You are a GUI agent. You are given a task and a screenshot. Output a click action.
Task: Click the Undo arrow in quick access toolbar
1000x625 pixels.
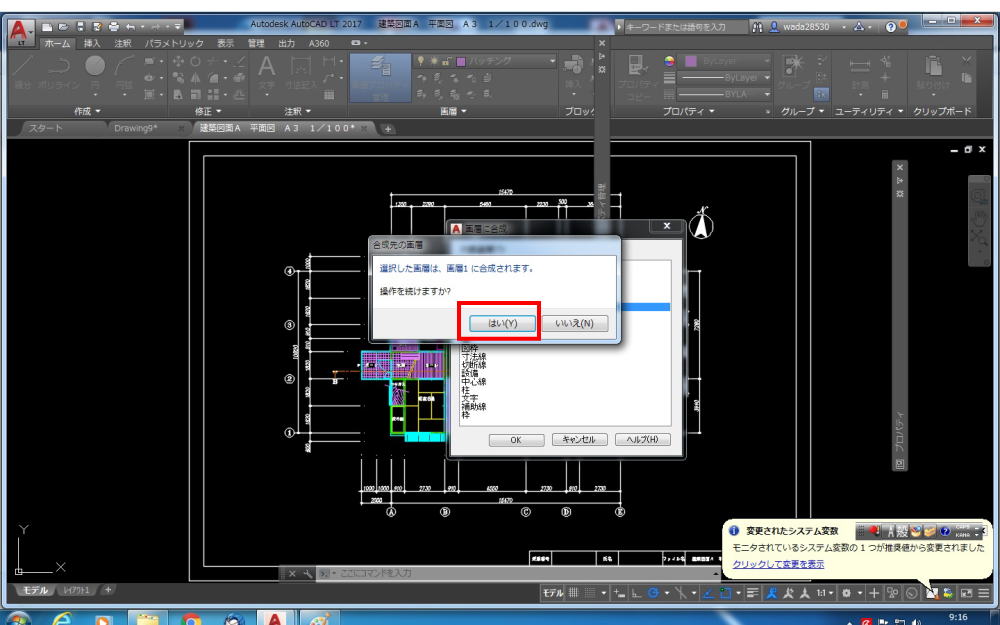coord(131,27)
